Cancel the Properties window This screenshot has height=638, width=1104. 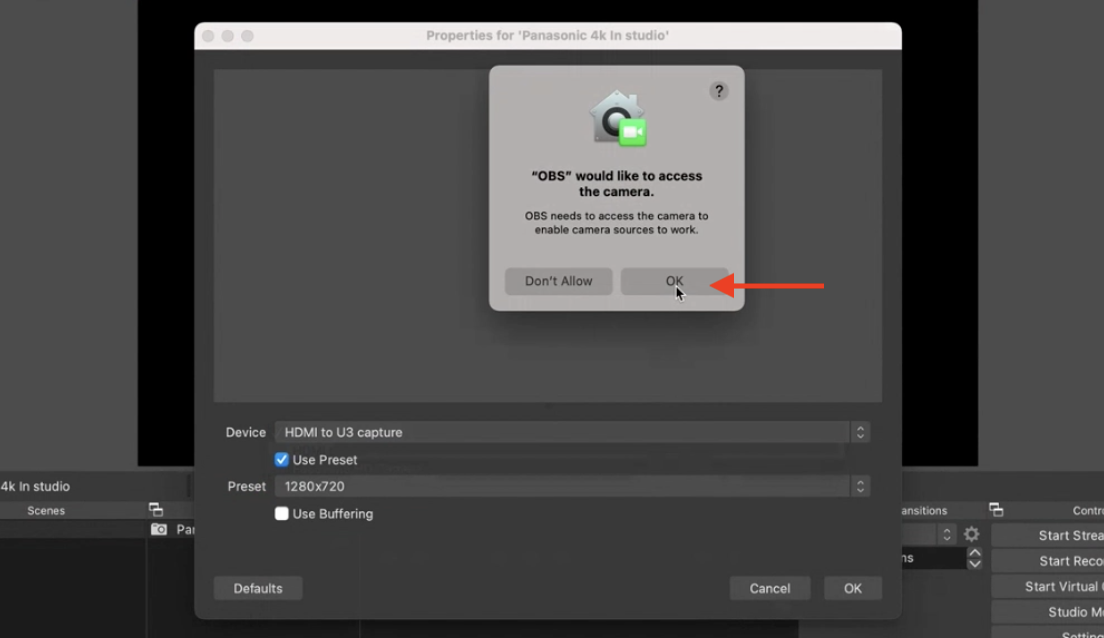point(770,589)
